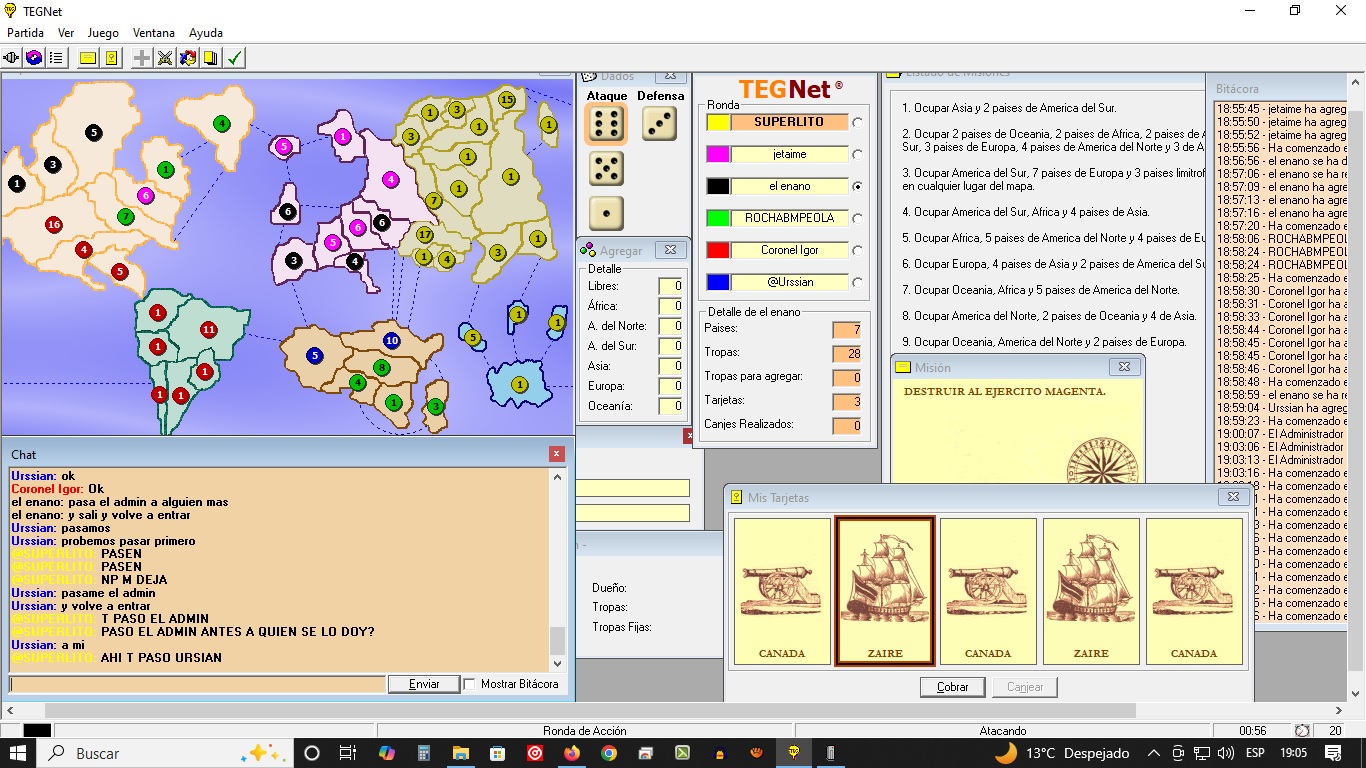Image resolution: width=1366 pixels, height=768 pixels.
Task: Click the crossed swords attack toolbar icon
Action: (165, 58)
